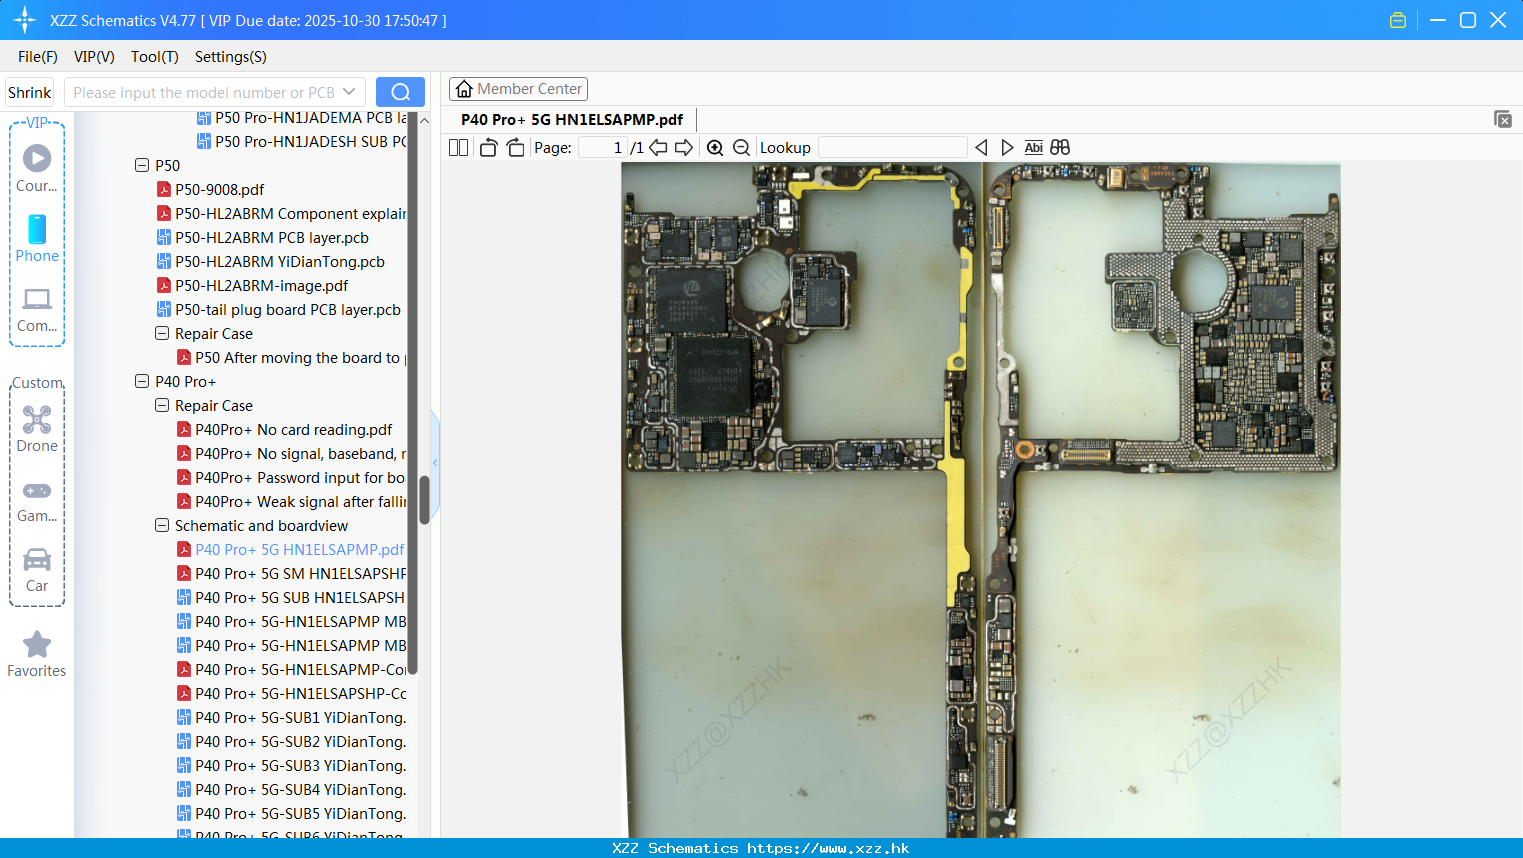Viewport: 1523px width, 858px height.
Task: Zoom in on the PDF
Action: tap(715, 147)
